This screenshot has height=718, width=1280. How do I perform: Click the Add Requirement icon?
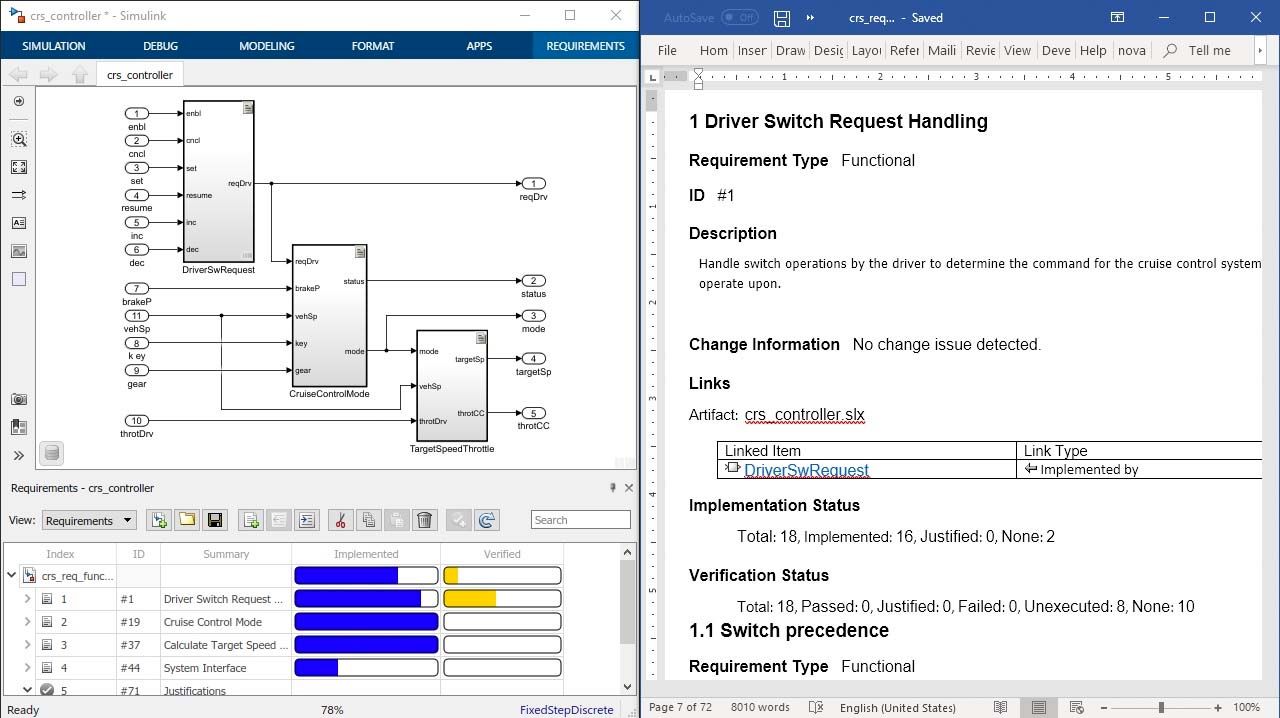pyautogui.click(x=251, y=520)
